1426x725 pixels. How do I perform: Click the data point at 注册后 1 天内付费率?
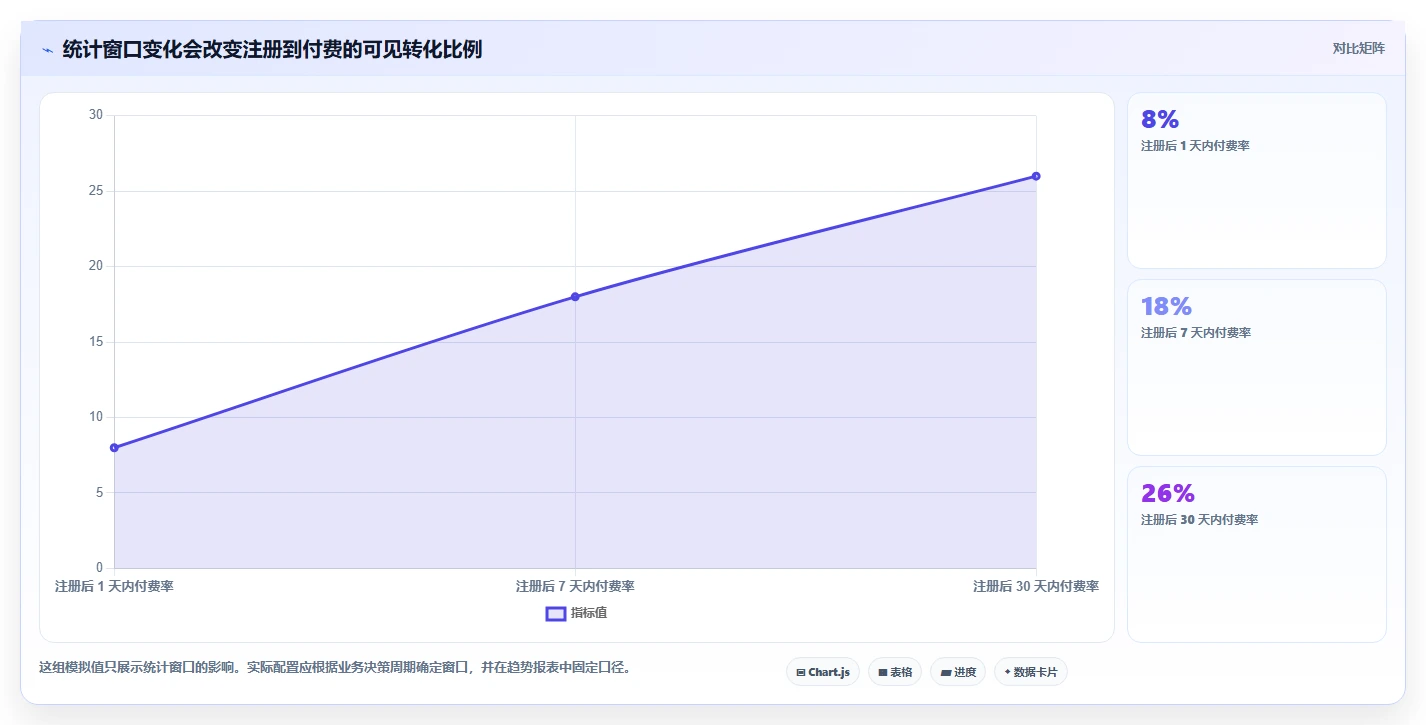pyautogui.click(x=114, y=448)
